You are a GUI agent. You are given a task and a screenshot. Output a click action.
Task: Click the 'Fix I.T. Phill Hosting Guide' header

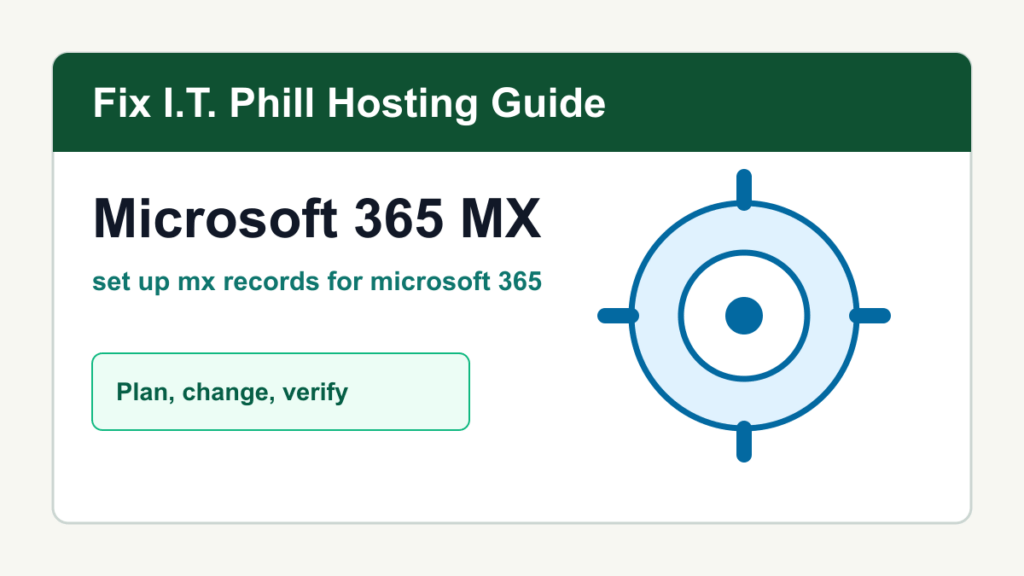(x=349, y=103)
